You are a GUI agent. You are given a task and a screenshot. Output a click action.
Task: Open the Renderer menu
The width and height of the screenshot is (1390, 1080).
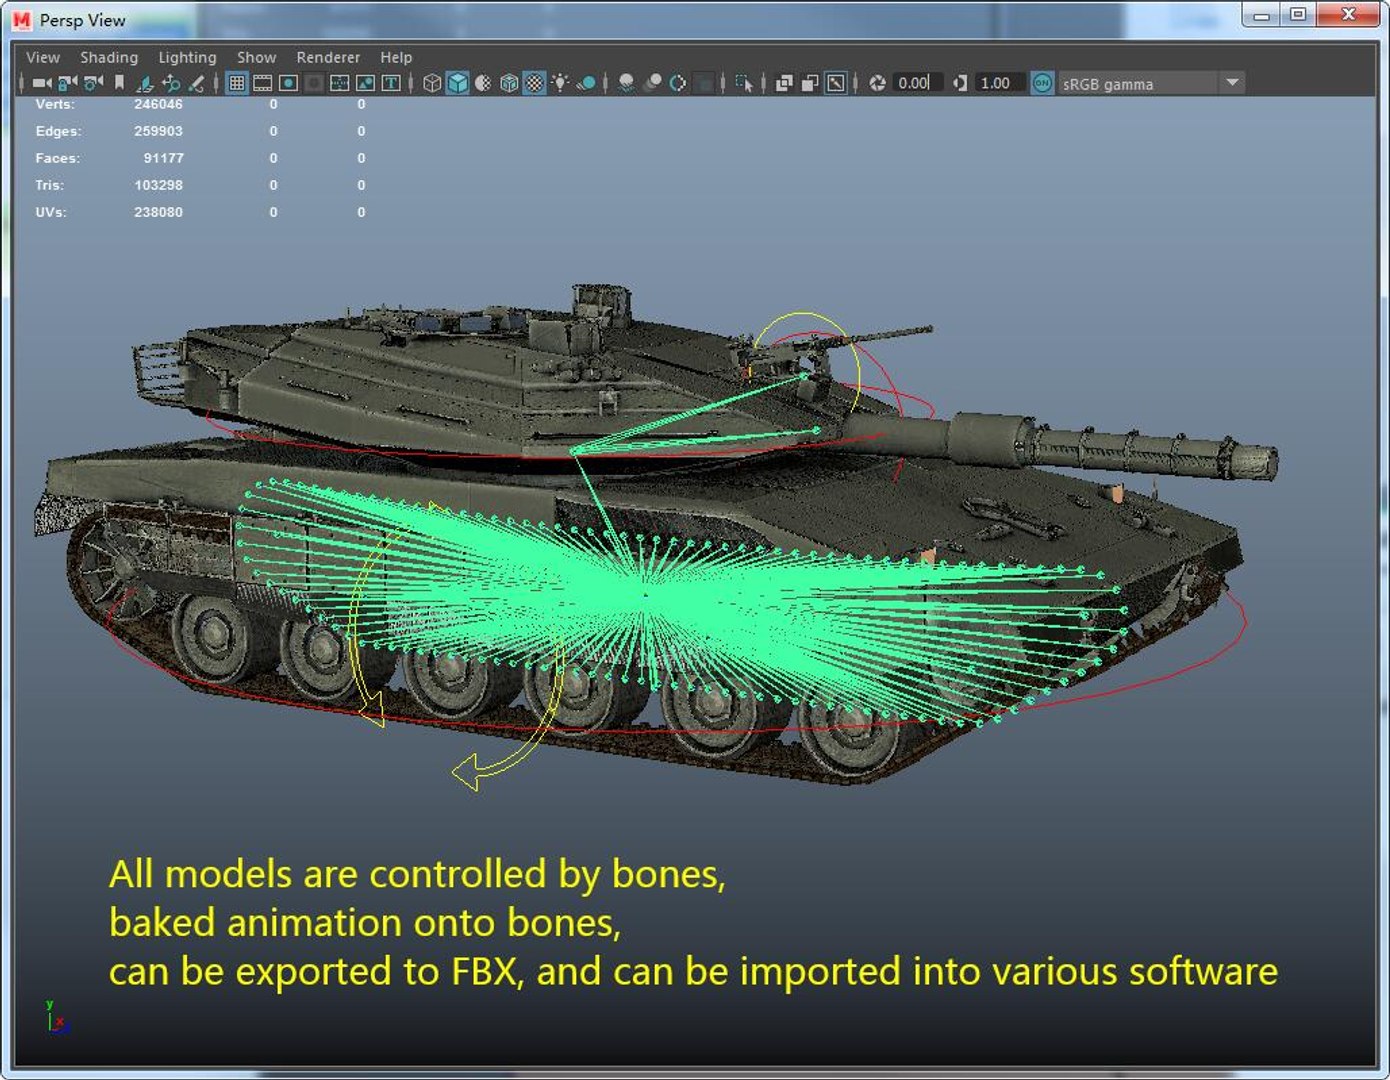click(x=328, y=57)
